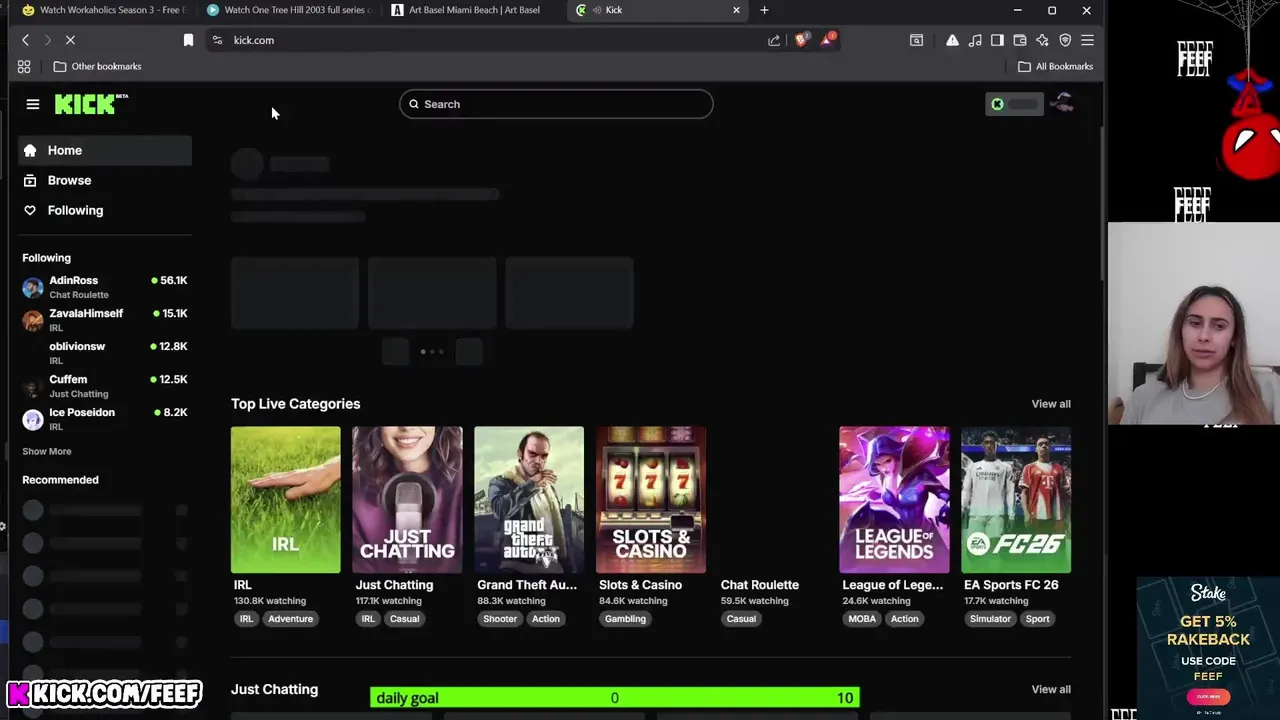
Task: Open the VPN shield icon
Action: [1065, 40]
